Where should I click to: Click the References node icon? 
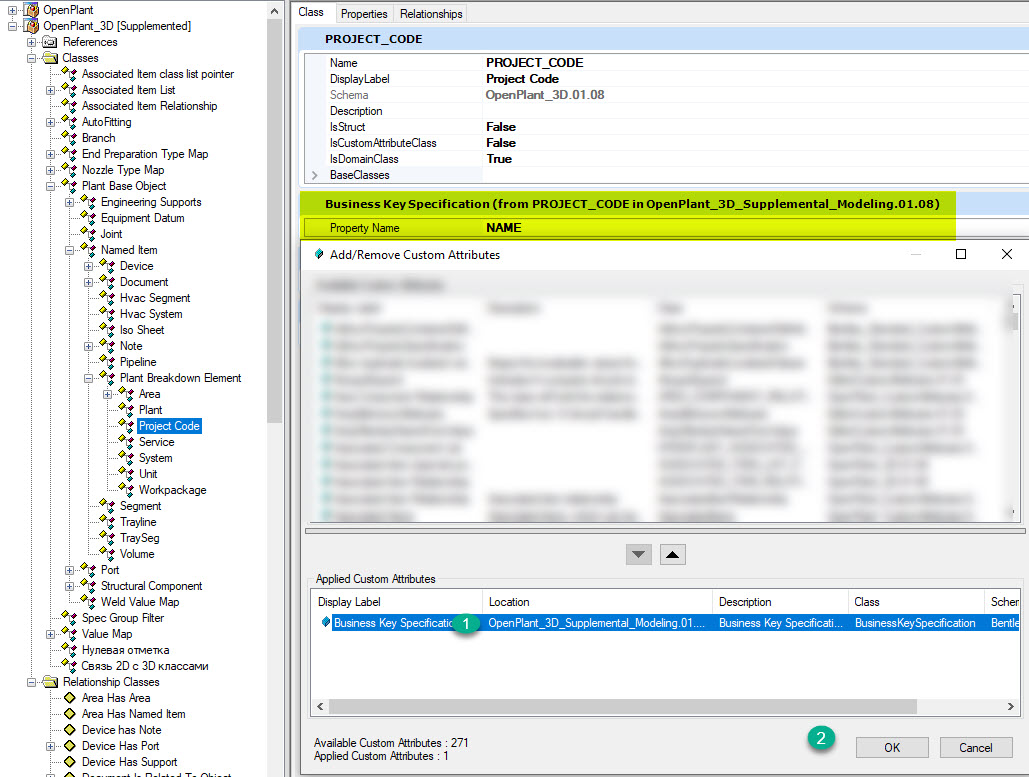pyautogui.click(x=50, y=42)
